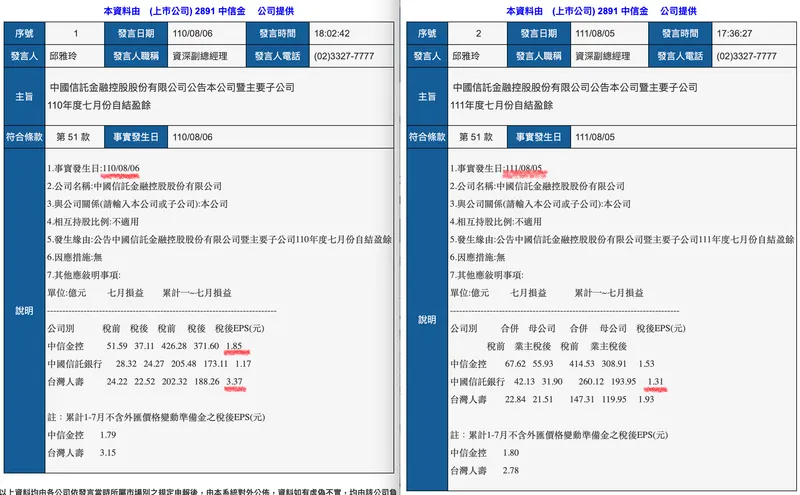Click the 22.52 value in the table

tap(144, 382)
